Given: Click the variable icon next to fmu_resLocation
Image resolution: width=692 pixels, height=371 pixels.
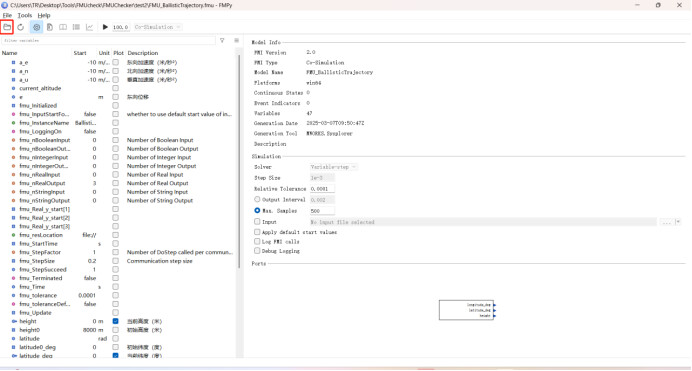Looking at the screenshot, I should click(x=13, y=235).
